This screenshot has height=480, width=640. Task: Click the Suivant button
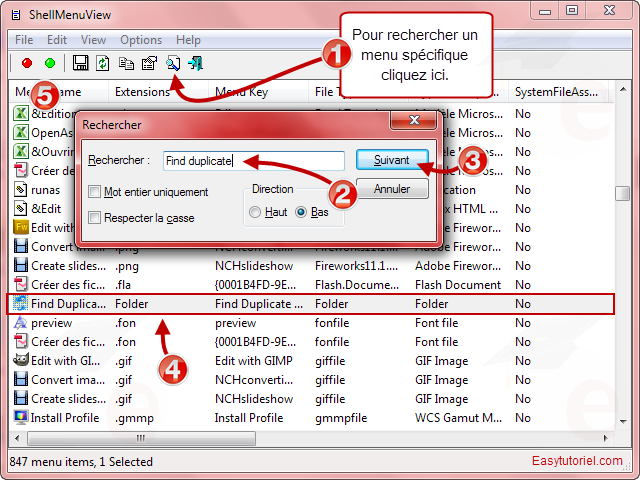(x=392, y=160)
